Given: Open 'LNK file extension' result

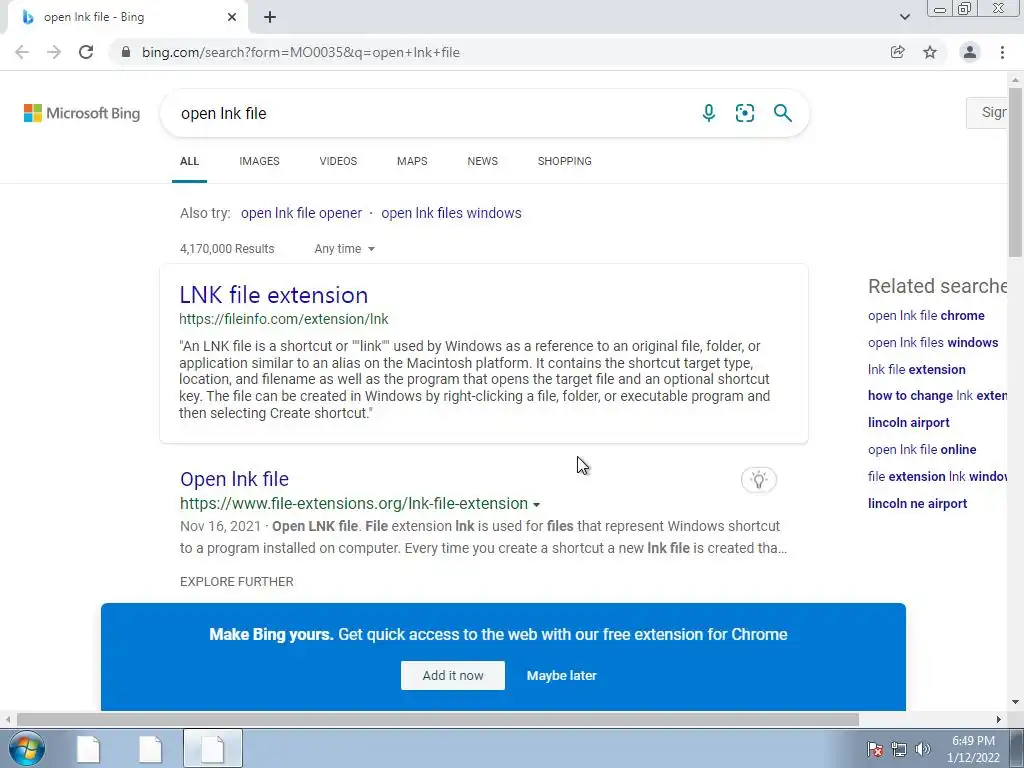Looking at the screenshot, I should pyautogui.click(x=274, y=295).
